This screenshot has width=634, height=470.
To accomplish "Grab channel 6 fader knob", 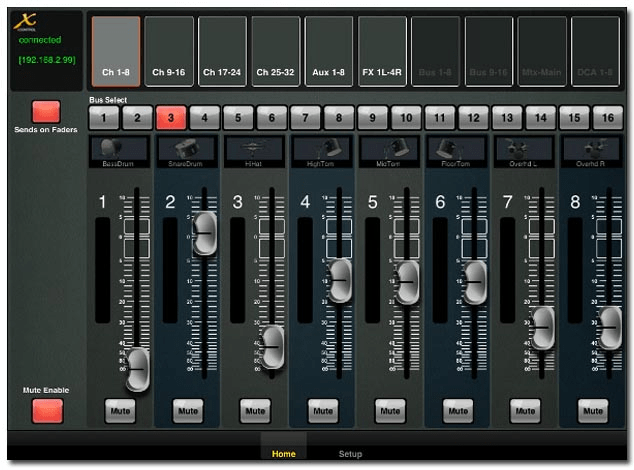I will 475,282.
